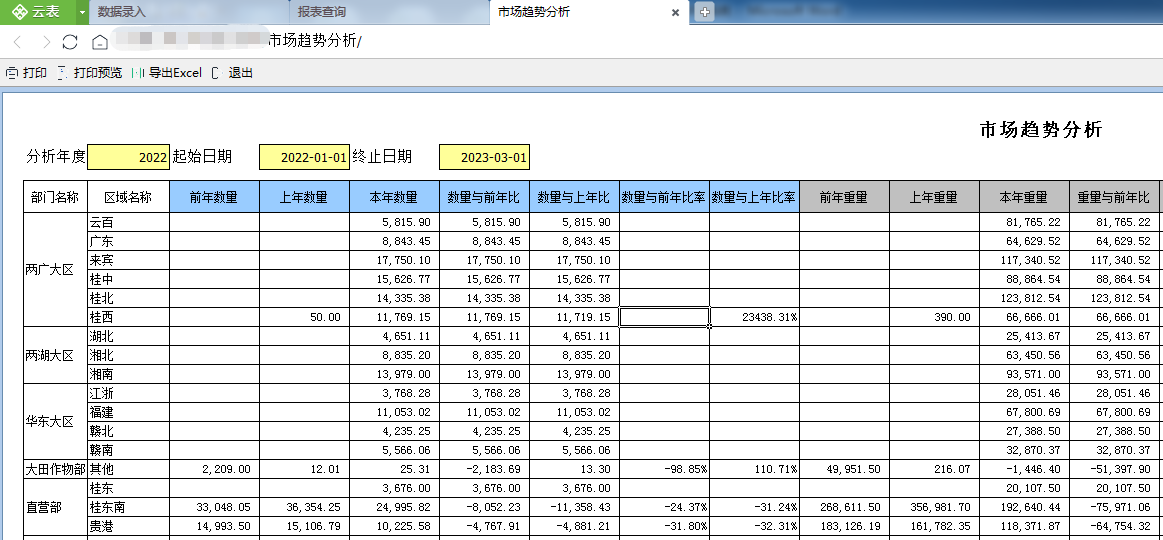Go back with the left arrow
Viewport: 1163px width, 540px height.
coord(18,42)
